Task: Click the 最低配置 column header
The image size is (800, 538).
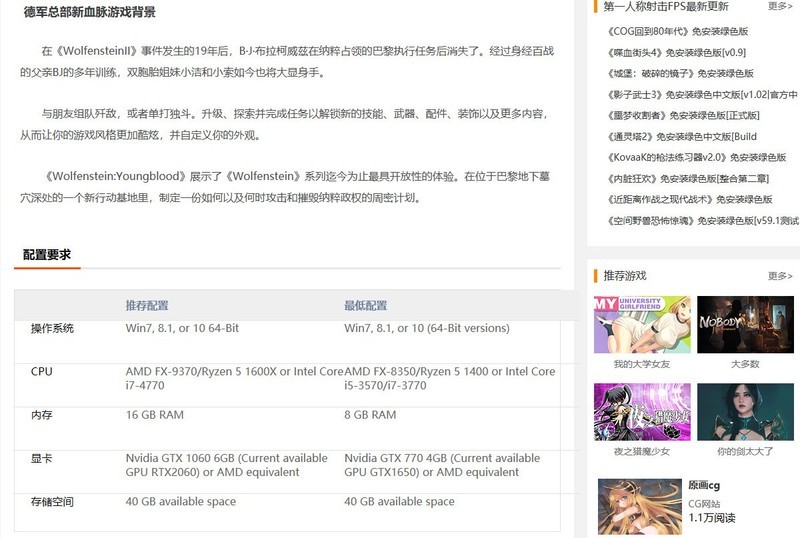Action: pyautogui.click(x=365, y=306)
